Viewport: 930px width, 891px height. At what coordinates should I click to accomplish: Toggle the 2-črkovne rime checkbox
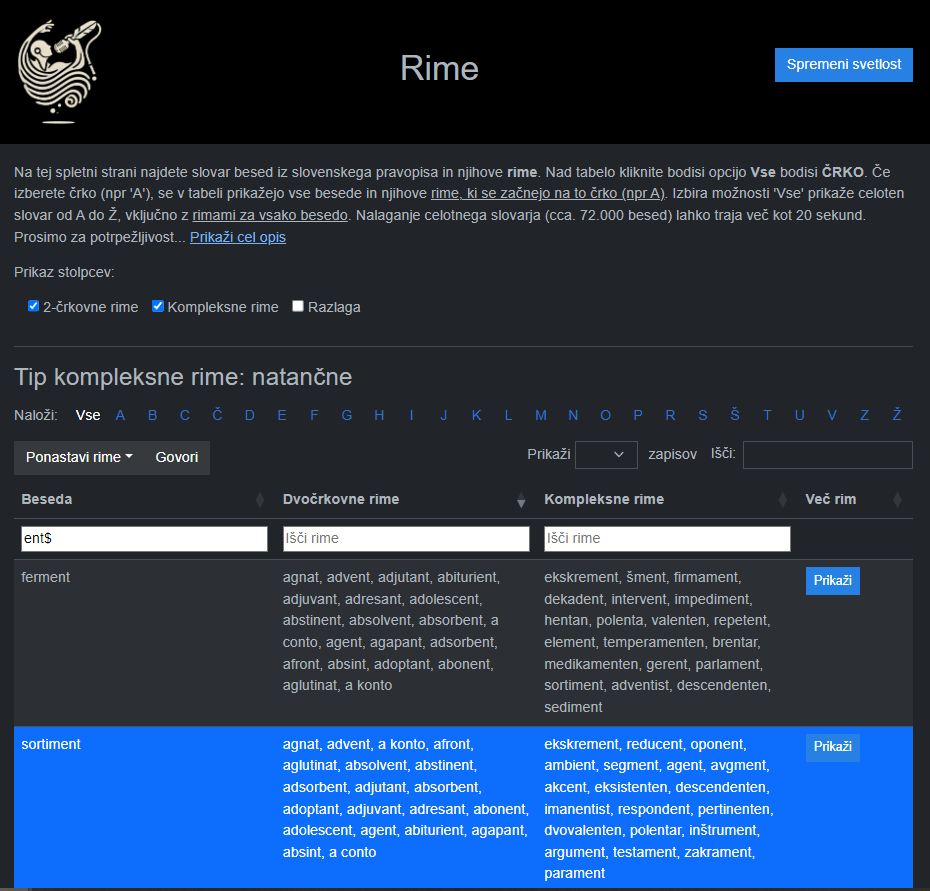(x=33, y=306)
